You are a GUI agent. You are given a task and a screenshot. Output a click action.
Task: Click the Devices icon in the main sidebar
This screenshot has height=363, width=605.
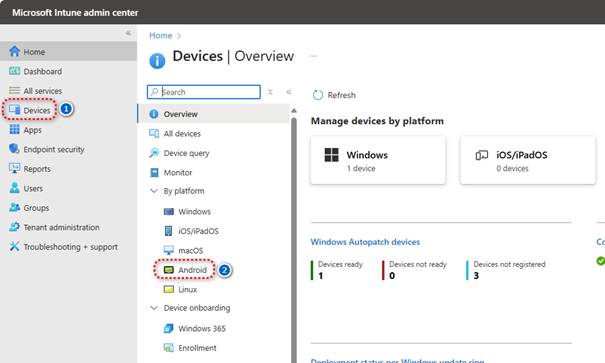point(14,110)
